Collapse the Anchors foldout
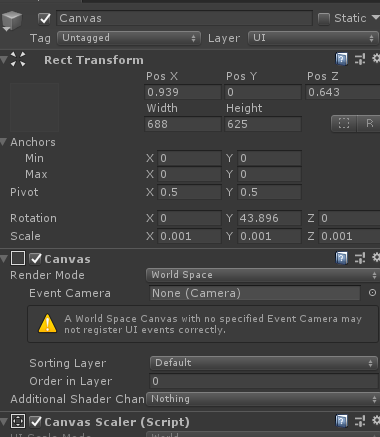Image resolution: width=380 pixels, height=437 pixels. pos(4,142)
